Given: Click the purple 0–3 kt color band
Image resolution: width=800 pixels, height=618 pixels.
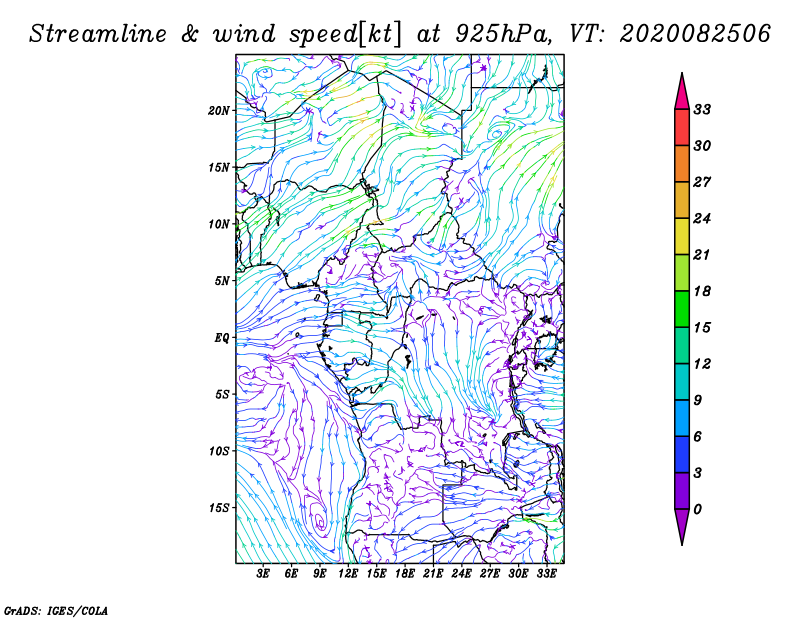Looking at the screenshot, I should (682, 491).
